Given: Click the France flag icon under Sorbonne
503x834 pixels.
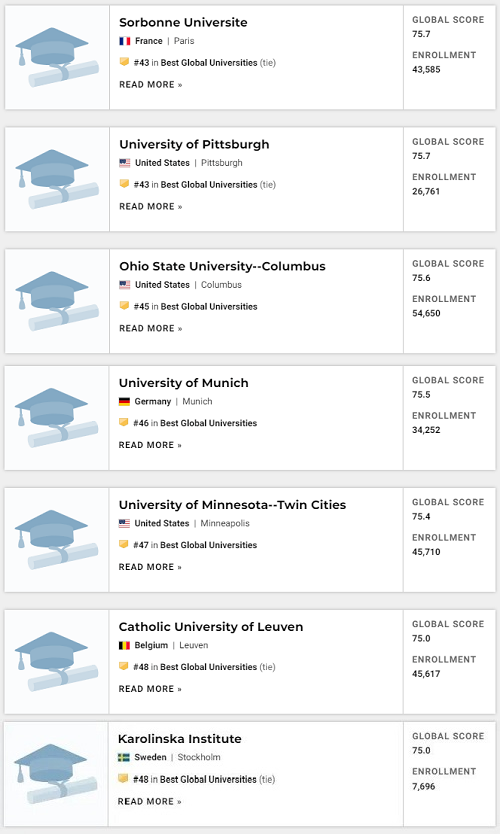Looking at the screenshot, I should pyautogui.click(x=124, y=41).
